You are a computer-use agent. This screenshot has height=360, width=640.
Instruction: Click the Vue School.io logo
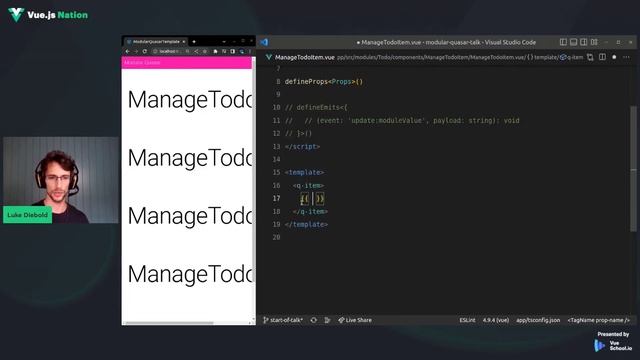point(613,346)
